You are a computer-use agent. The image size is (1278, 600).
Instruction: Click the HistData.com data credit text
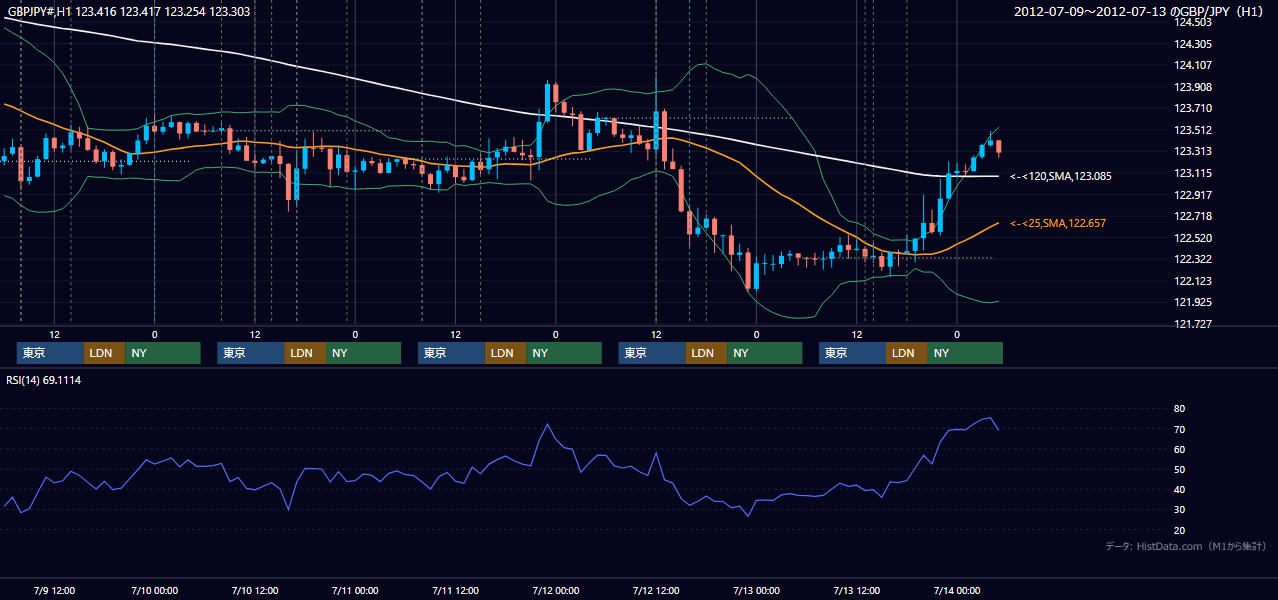coord(1186,546)
